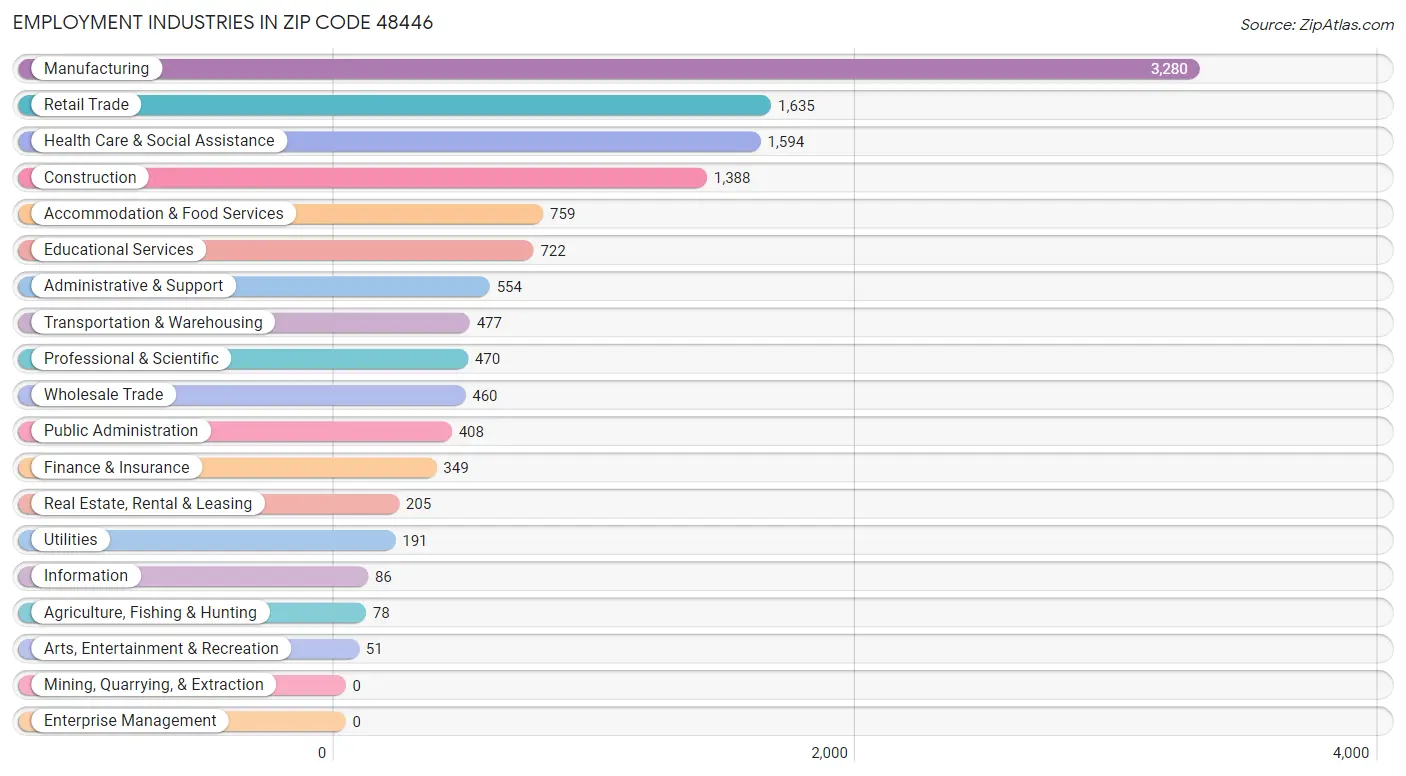Click the 4,000 axis tick label

click(x=1351, y=753)
